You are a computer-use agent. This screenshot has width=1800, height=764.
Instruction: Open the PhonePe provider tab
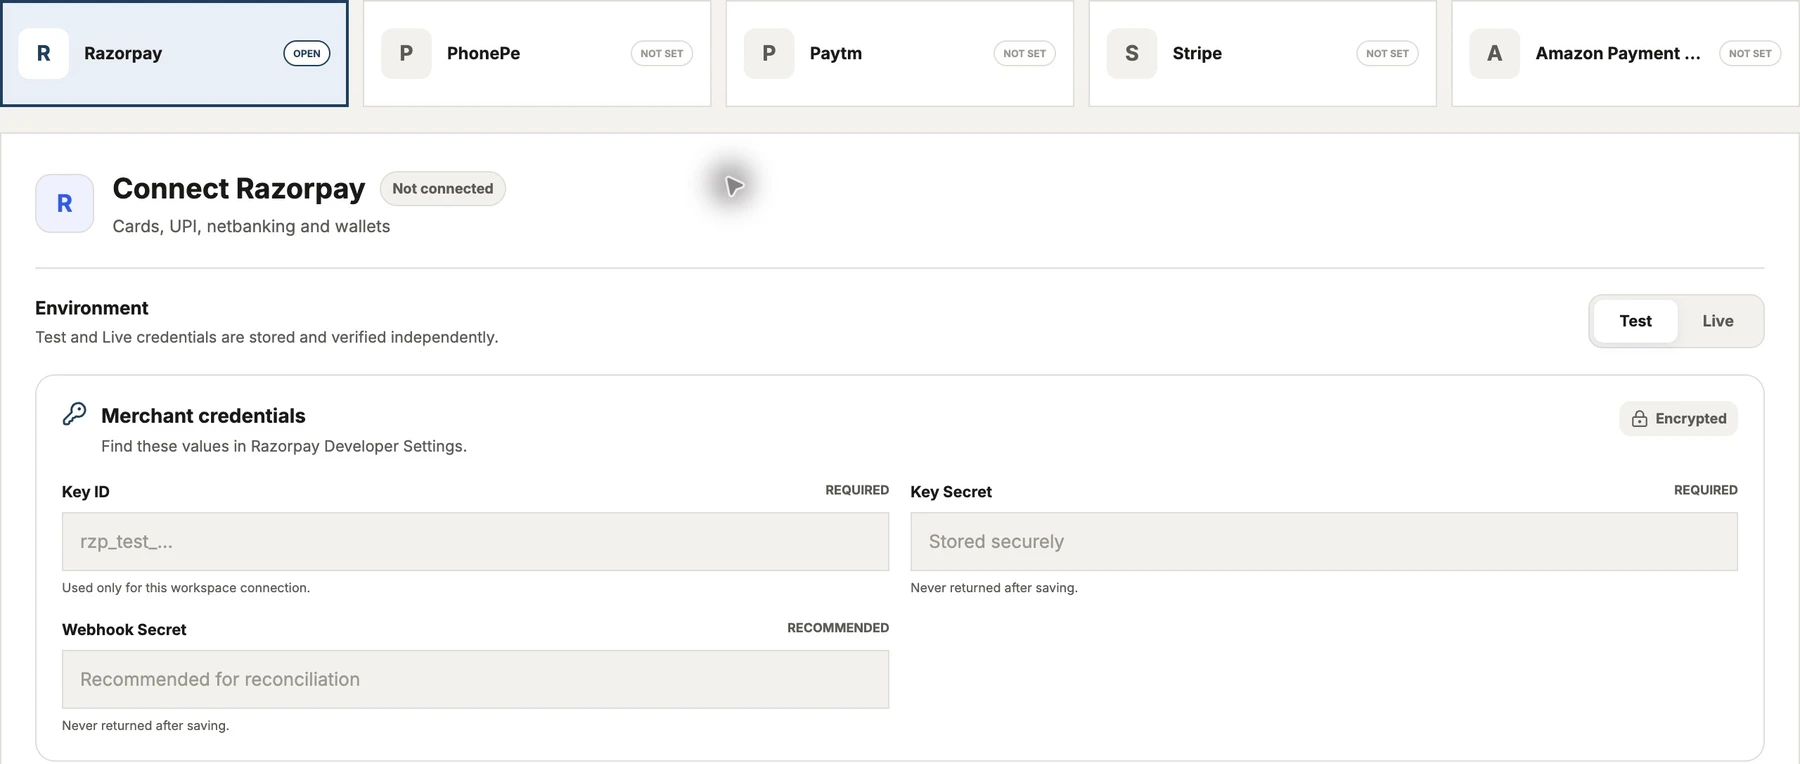click(537, 53)
